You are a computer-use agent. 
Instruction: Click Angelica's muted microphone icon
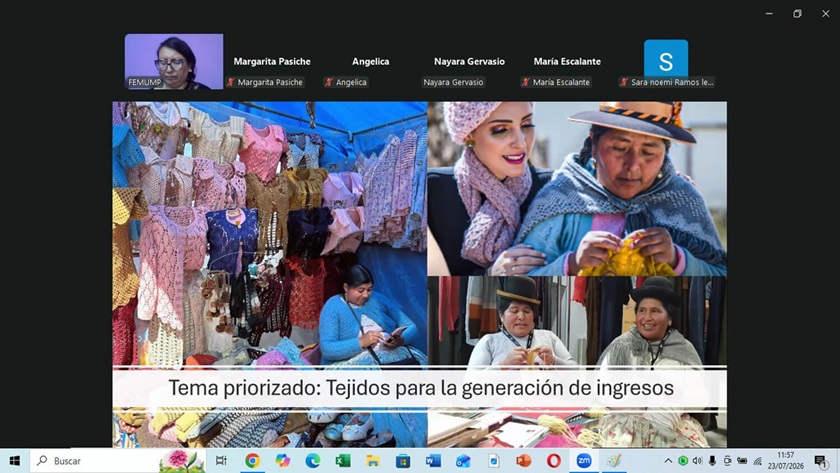tap(329, 82)
